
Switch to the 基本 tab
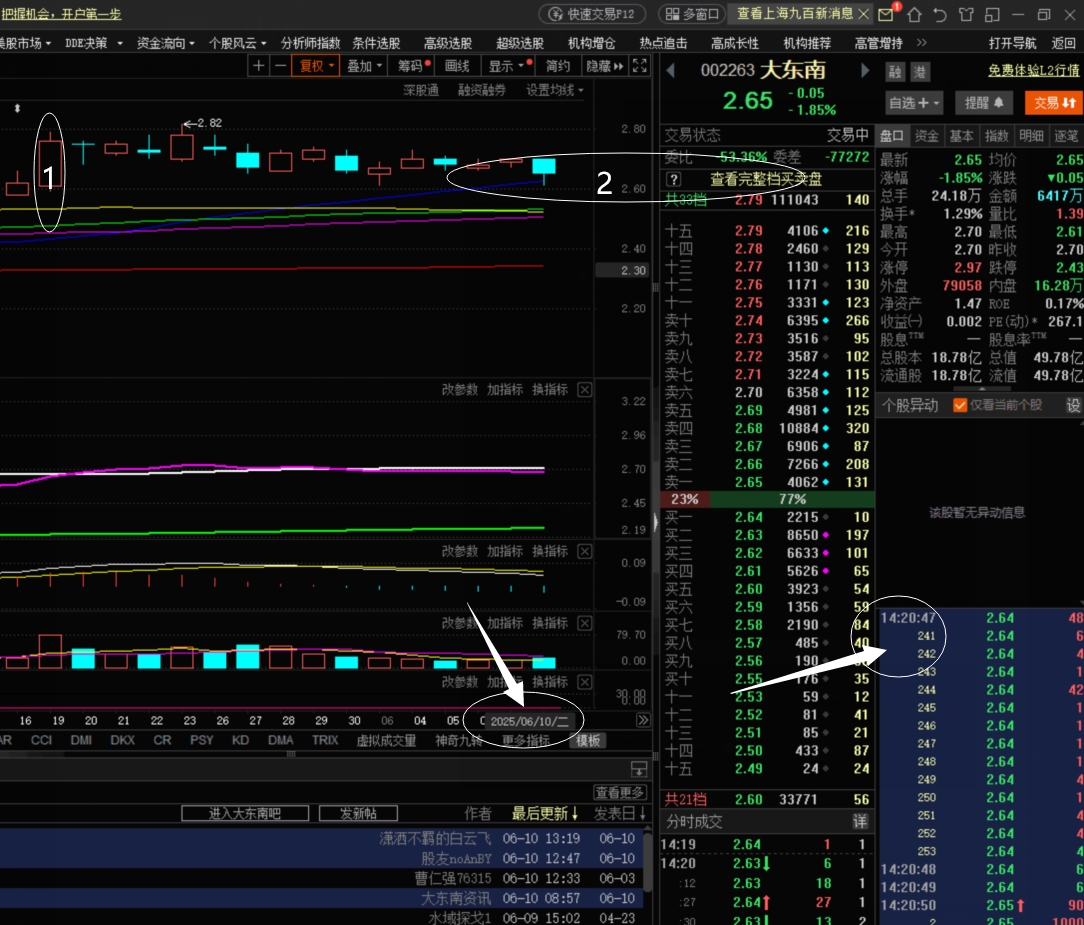pyautogui.click(x=961, y=136)
